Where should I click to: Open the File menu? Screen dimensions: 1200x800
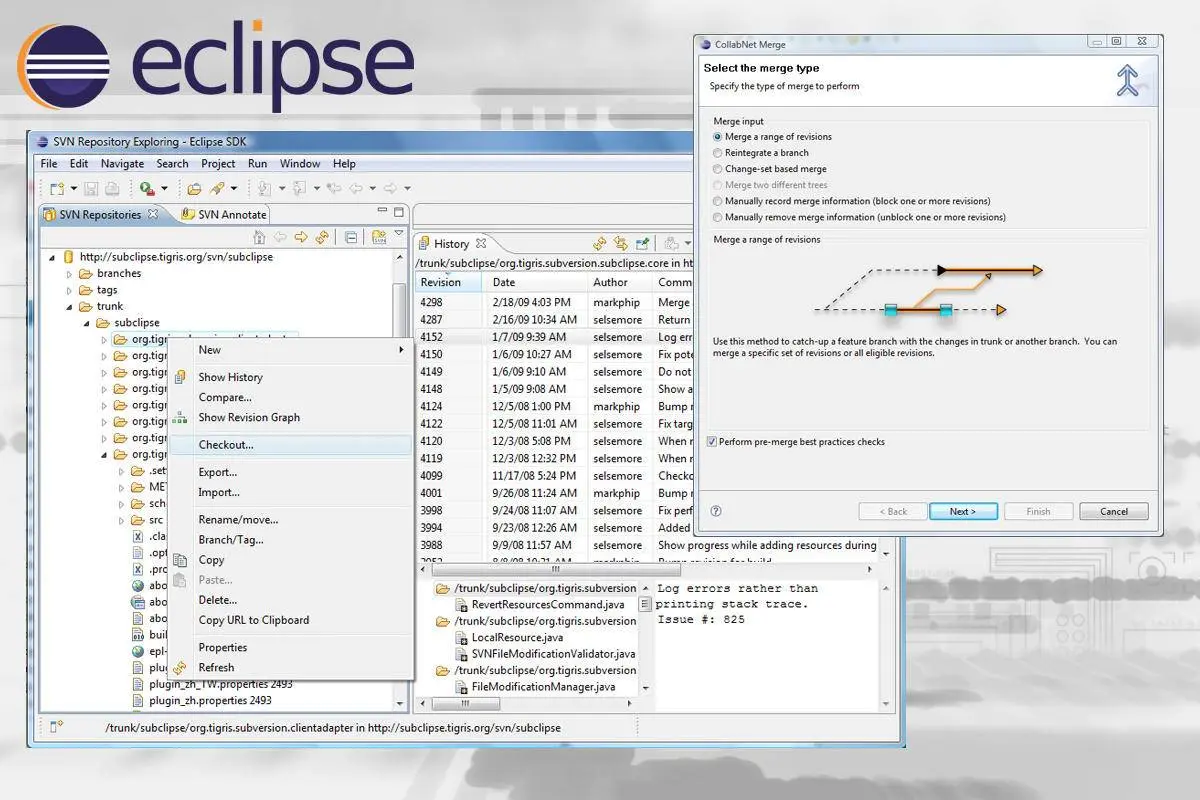[x=48, y=164]
